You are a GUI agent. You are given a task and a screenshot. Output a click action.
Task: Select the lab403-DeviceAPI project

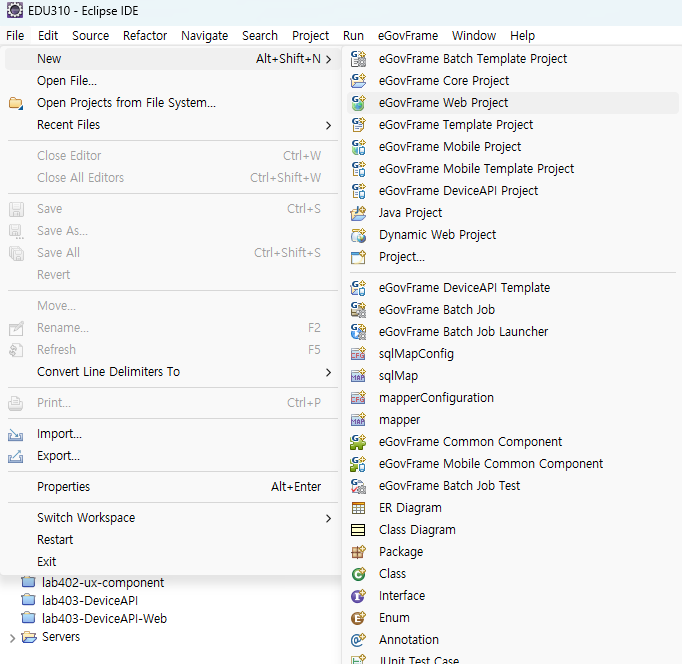coord(90,601)
